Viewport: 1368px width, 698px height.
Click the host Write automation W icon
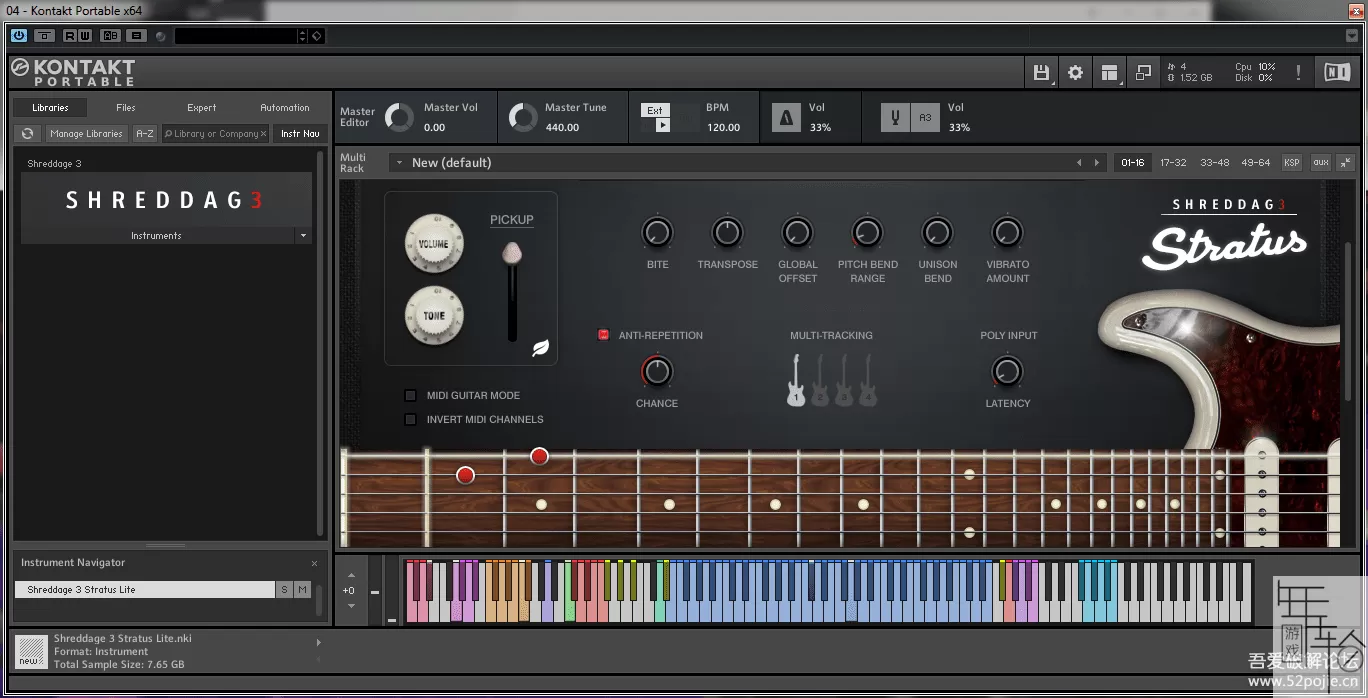point(85,36)
